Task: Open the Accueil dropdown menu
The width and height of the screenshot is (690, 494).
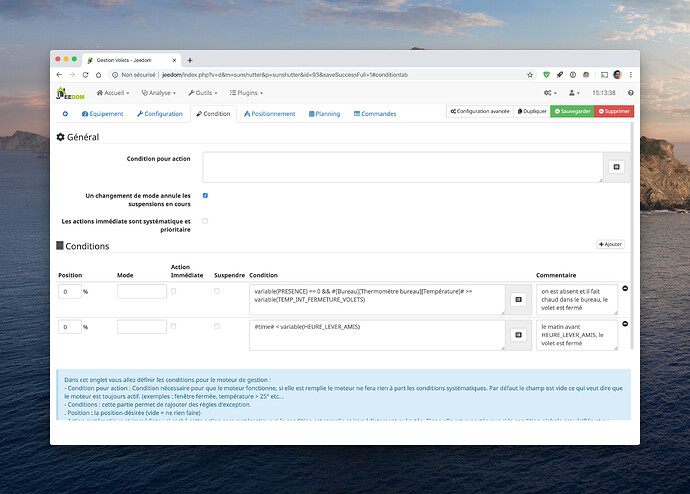Action: [113, 93]
